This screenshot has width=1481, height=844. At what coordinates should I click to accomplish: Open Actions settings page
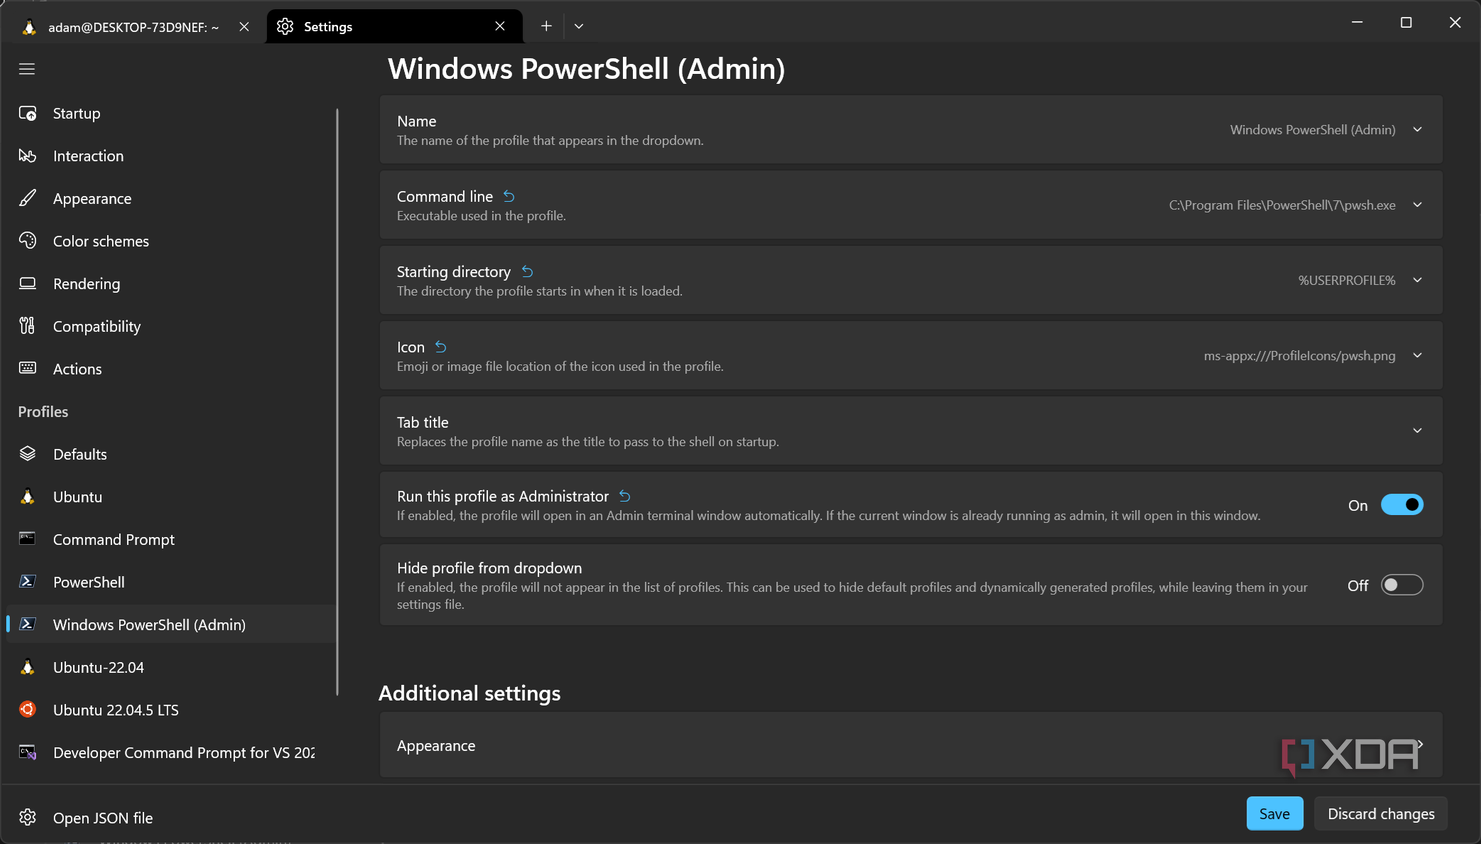(x=171, y=369)
